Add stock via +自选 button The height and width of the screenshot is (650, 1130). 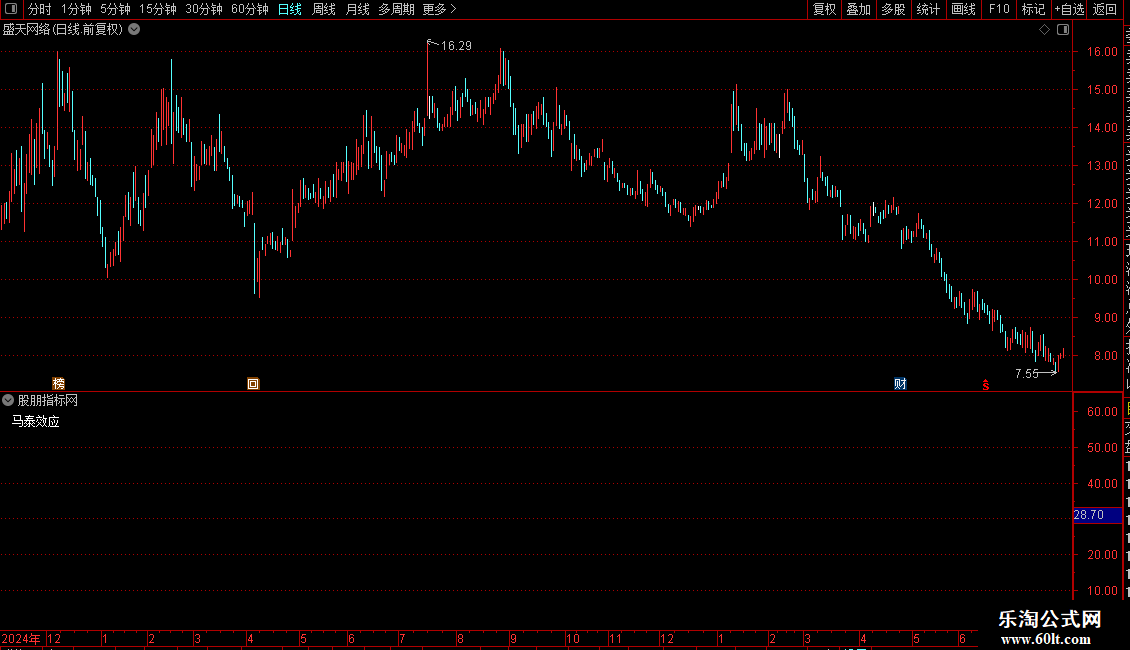point(1069,9)
